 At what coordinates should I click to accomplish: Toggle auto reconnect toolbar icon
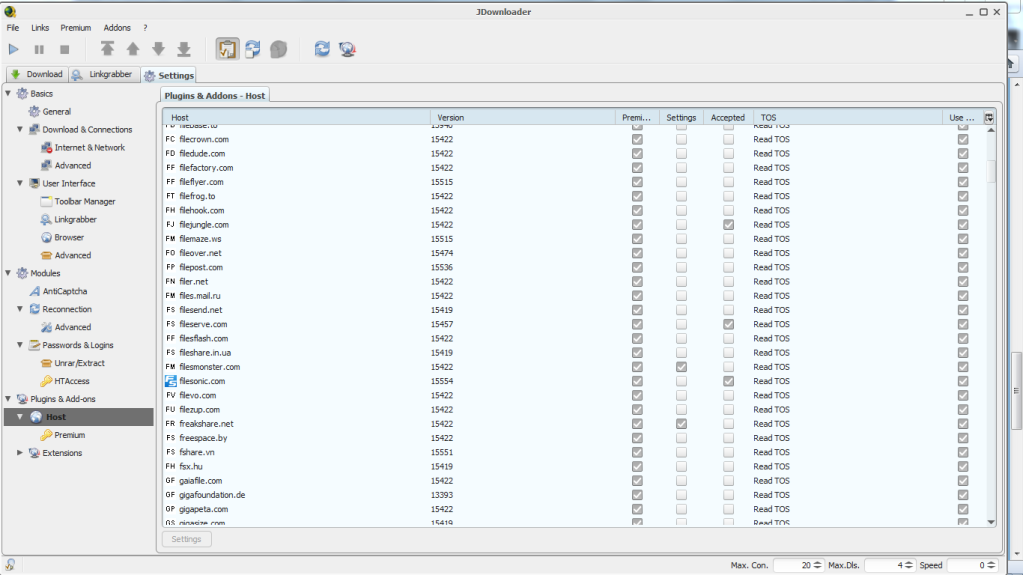253,49
